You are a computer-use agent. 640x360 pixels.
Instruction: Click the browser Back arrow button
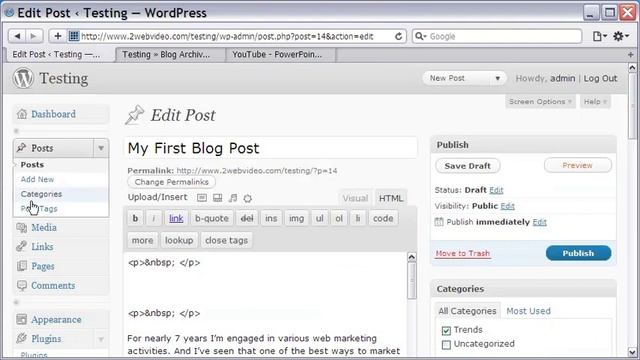click(x=17, y=36)
